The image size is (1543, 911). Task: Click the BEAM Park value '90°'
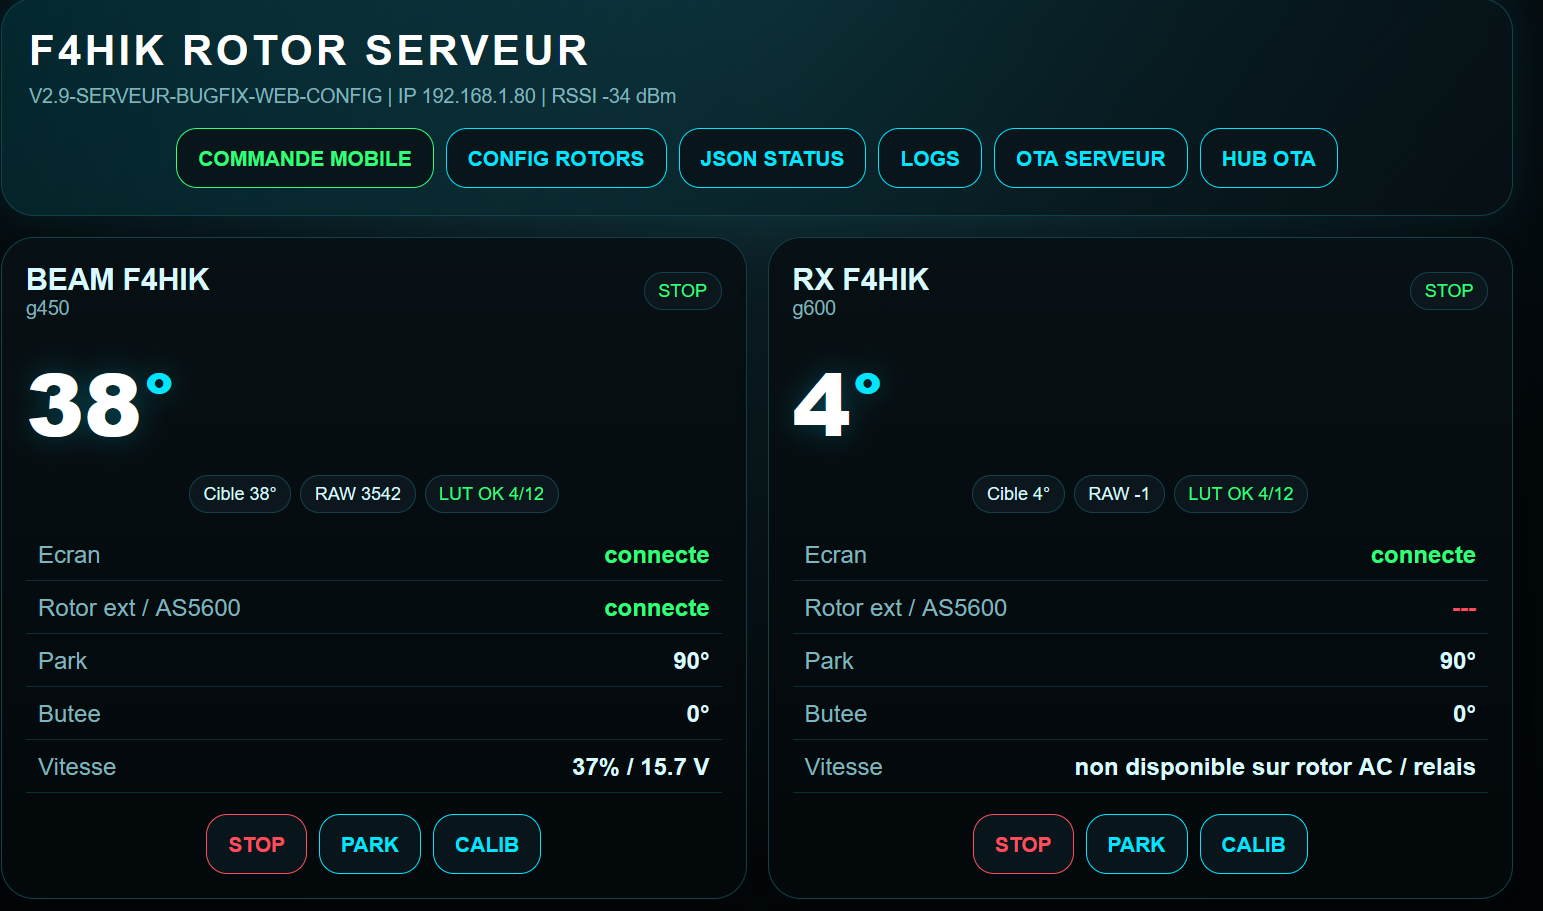691,661
